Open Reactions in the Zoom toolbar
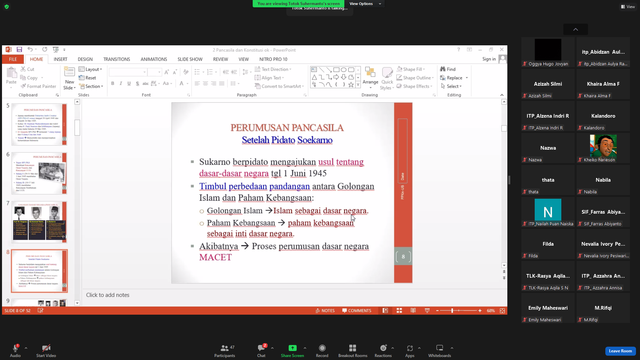Screen dimensions: 640x360 pyautogui.click(x=383, y=350)
